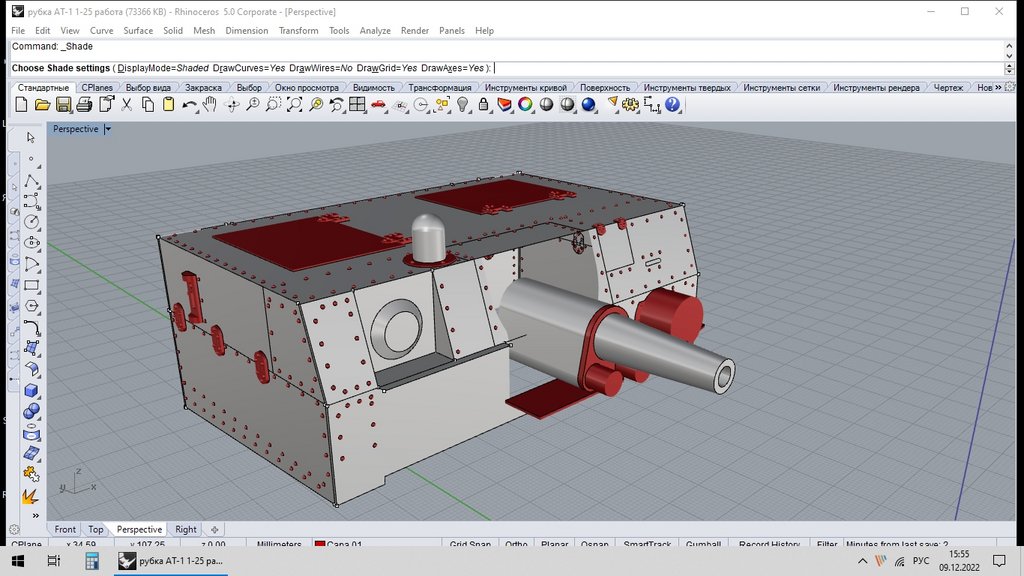The width and height of the screenshot is (1024, 576).
Task: Click the Millimeters units in the status bar
Action: click(279, 543)
